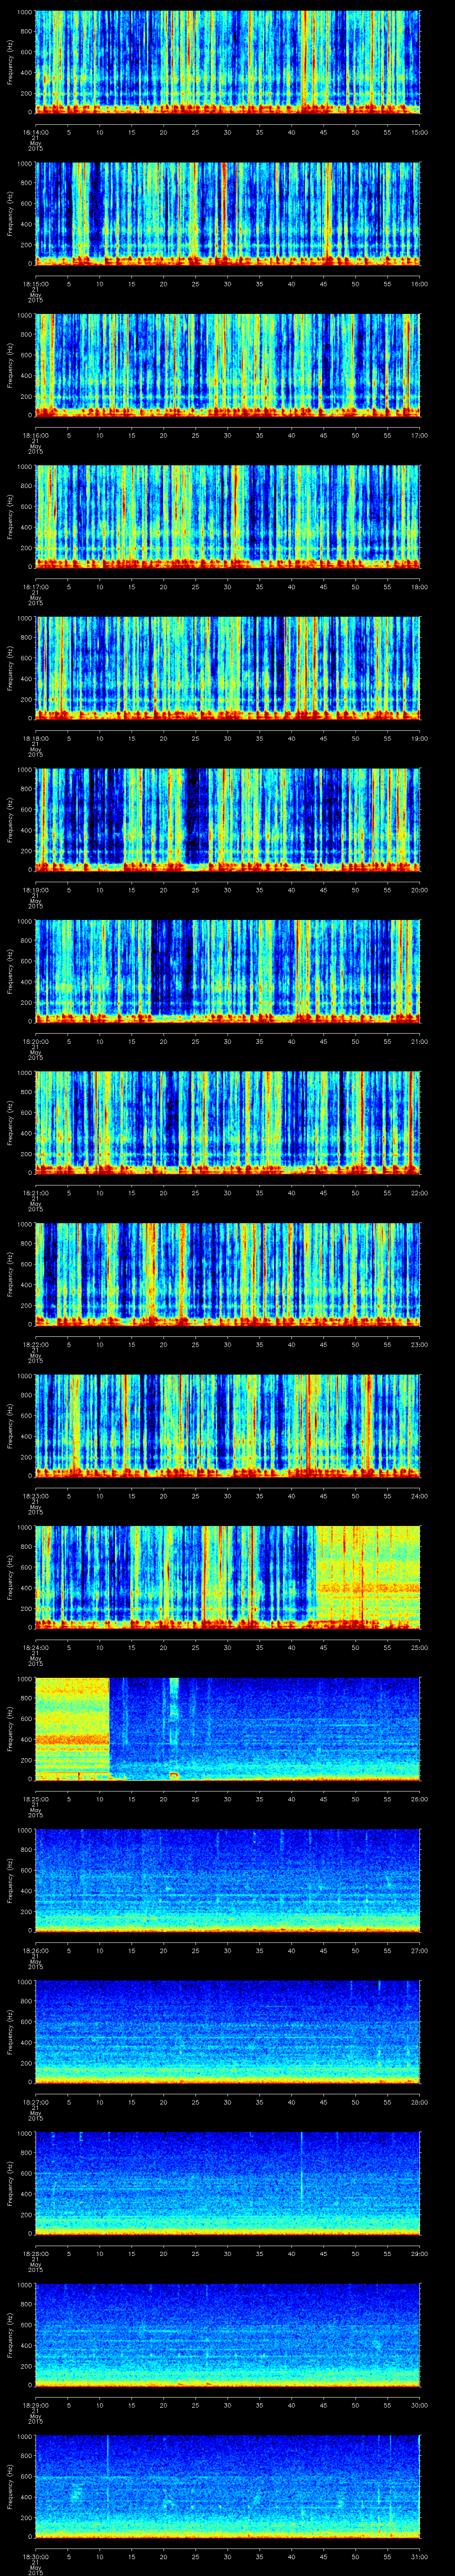Select the 27:00 end tick label
Image resolution: width=455 pixels, height=2576 pixels.
pos(420,1950)
